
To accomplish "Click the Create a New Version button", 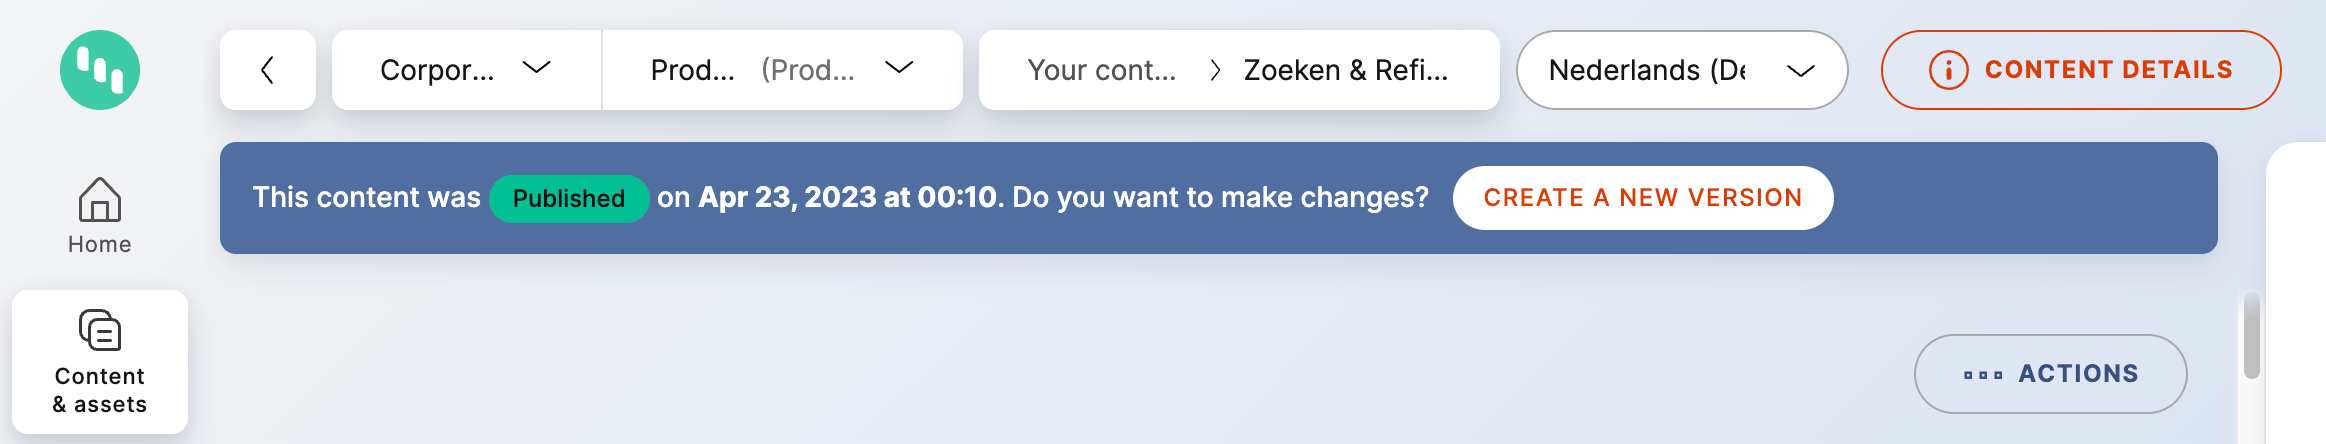I will tap(1642, 198).
